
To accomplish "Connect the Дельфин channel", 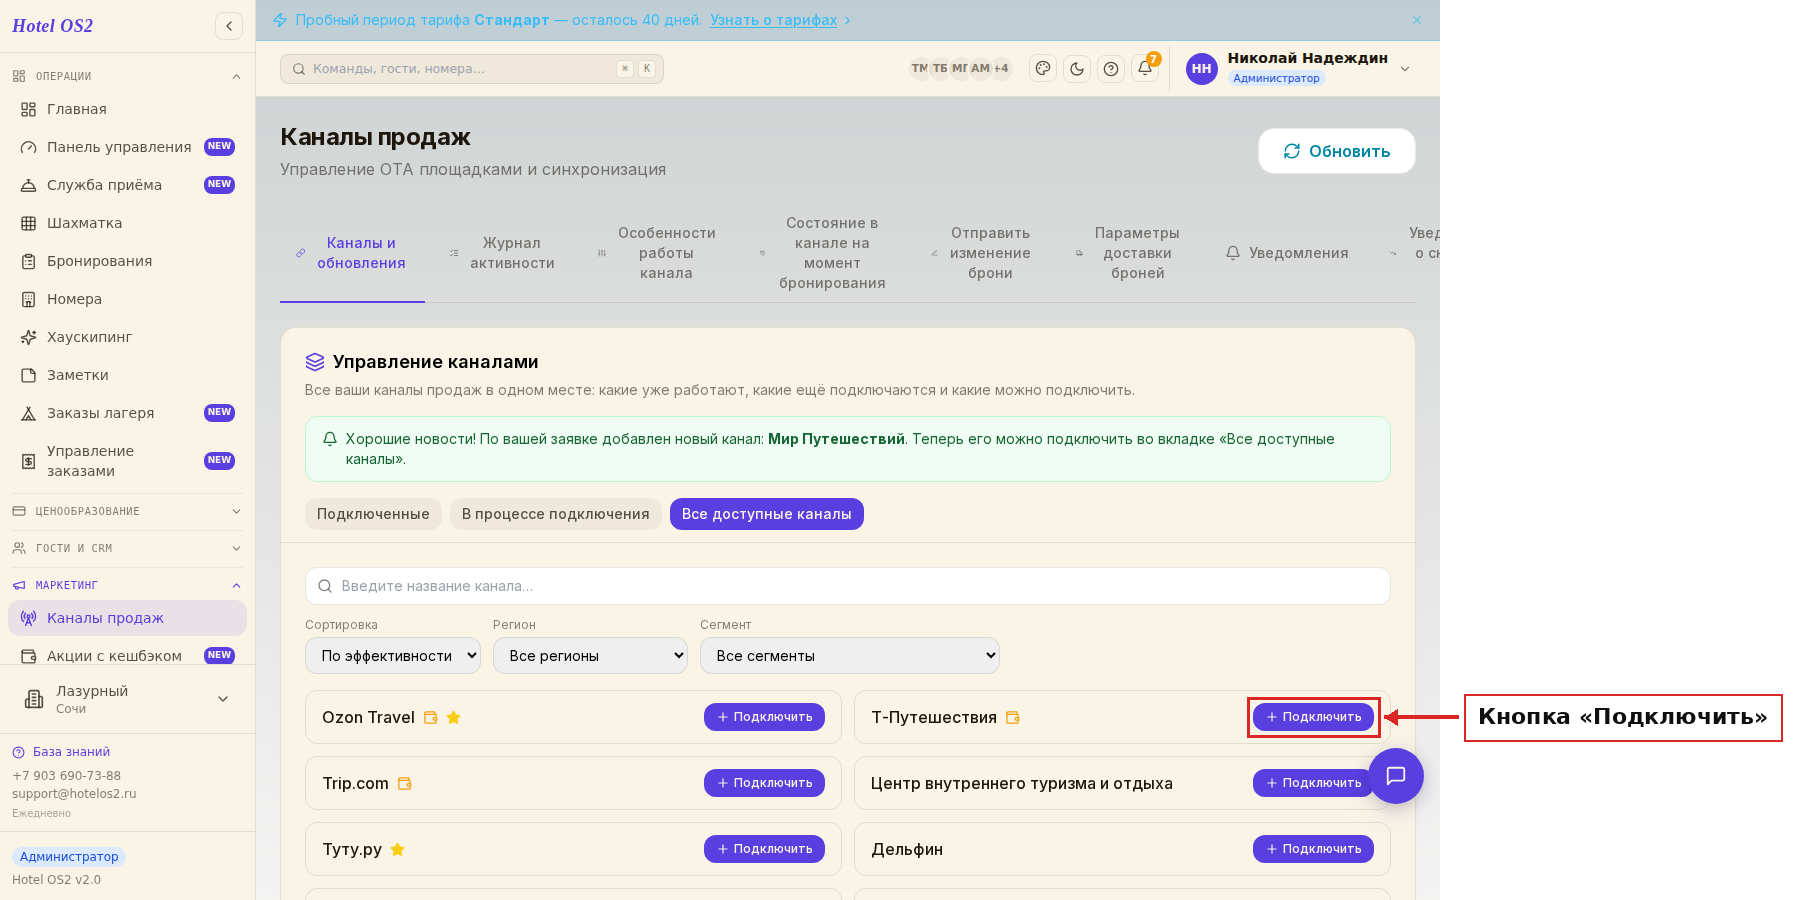I will coord(1313,849).
